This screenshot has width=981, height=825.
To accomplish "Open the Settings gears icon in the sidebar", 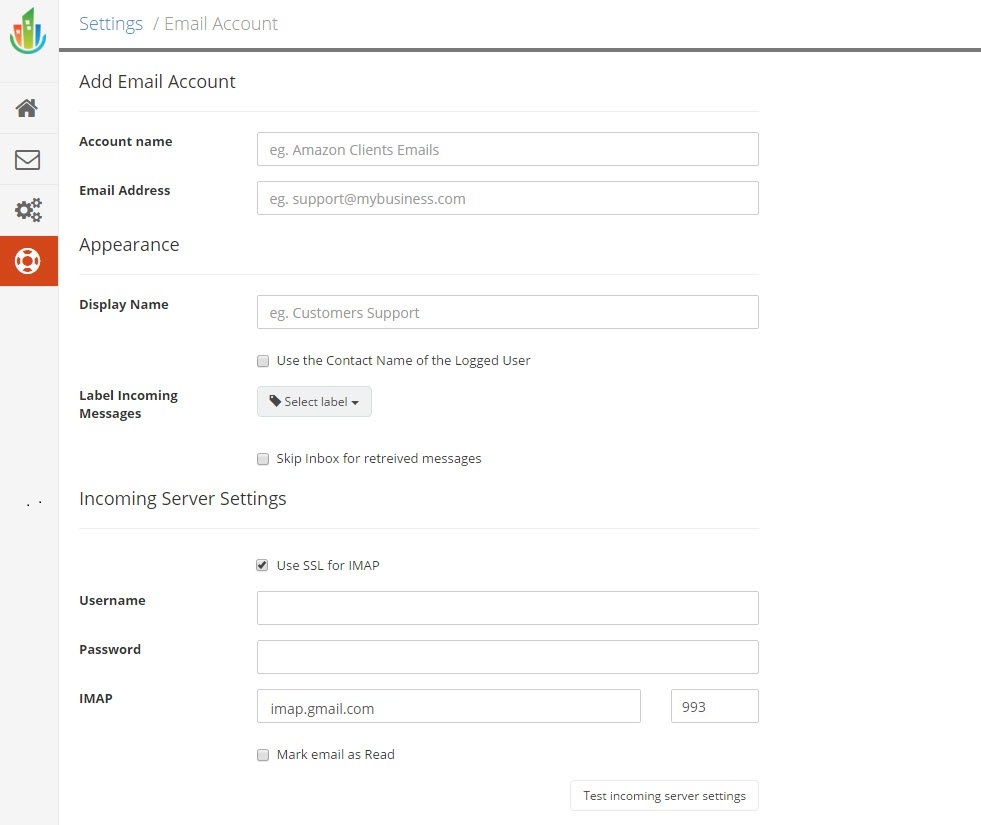I will (28, 210).
